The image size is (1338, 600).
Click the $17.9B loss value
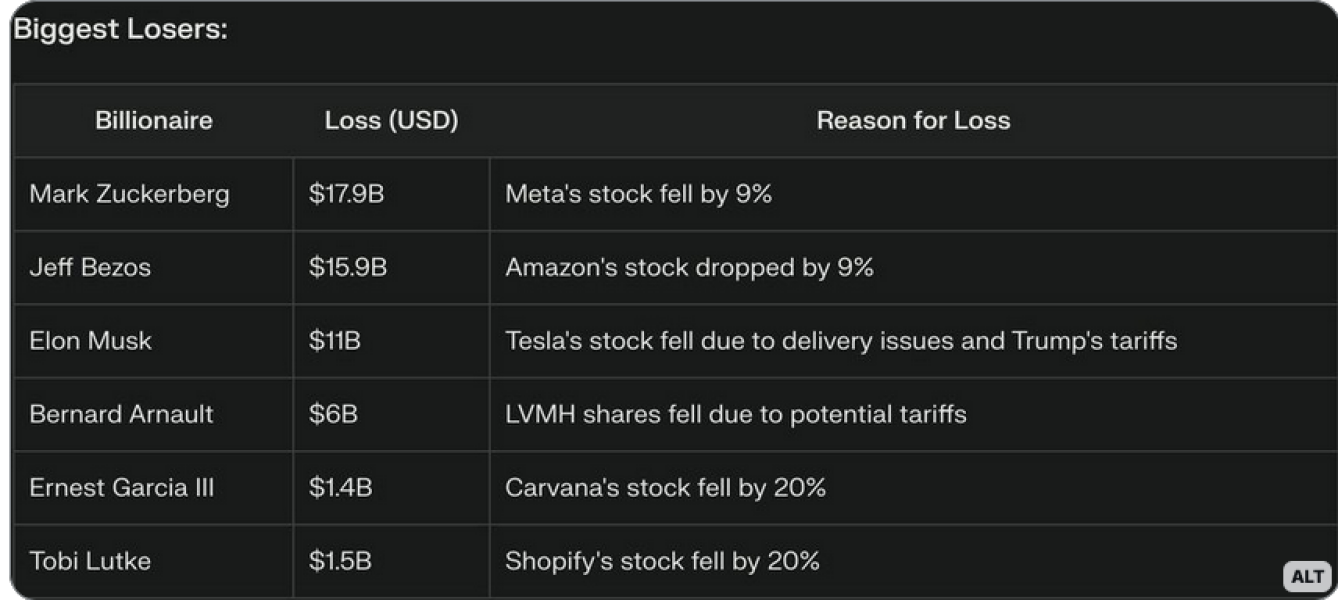tap(346, 194)
